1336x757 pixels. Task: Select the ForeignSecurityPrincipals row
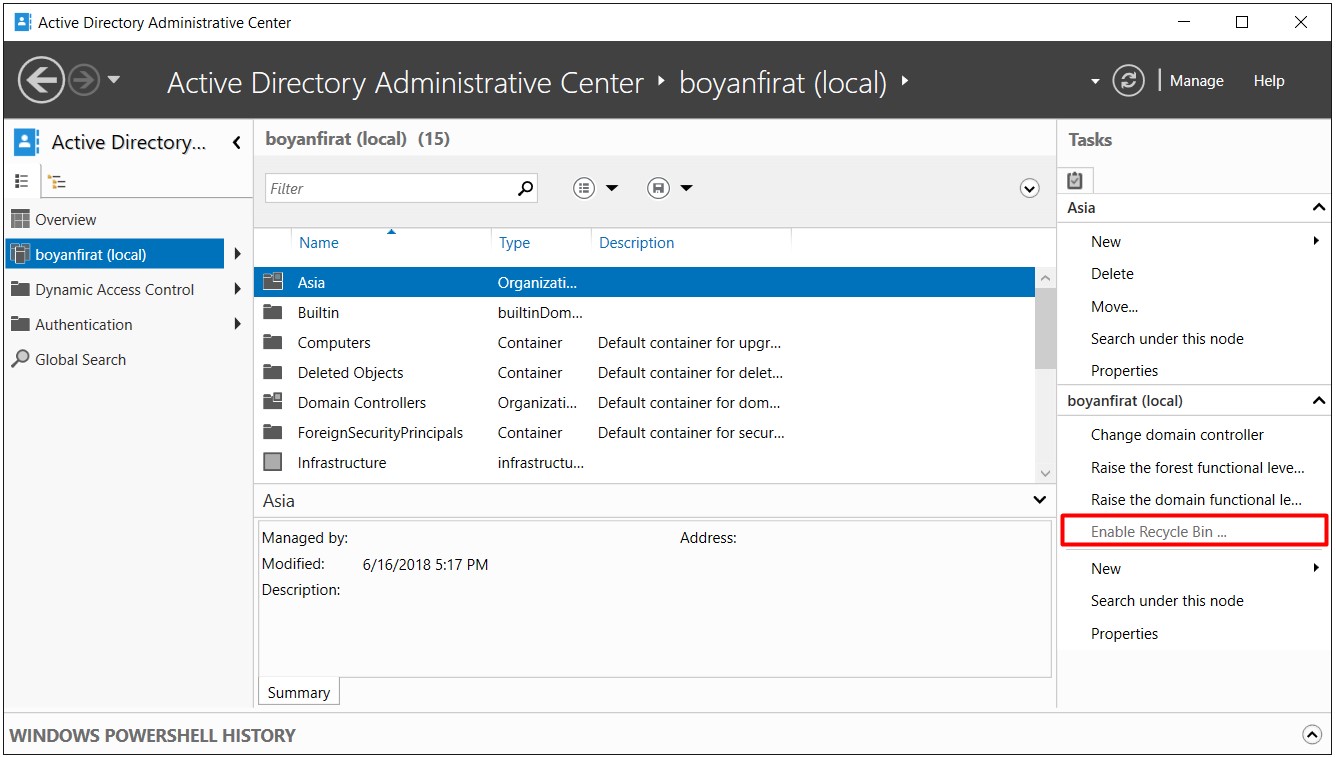(645, 433)
